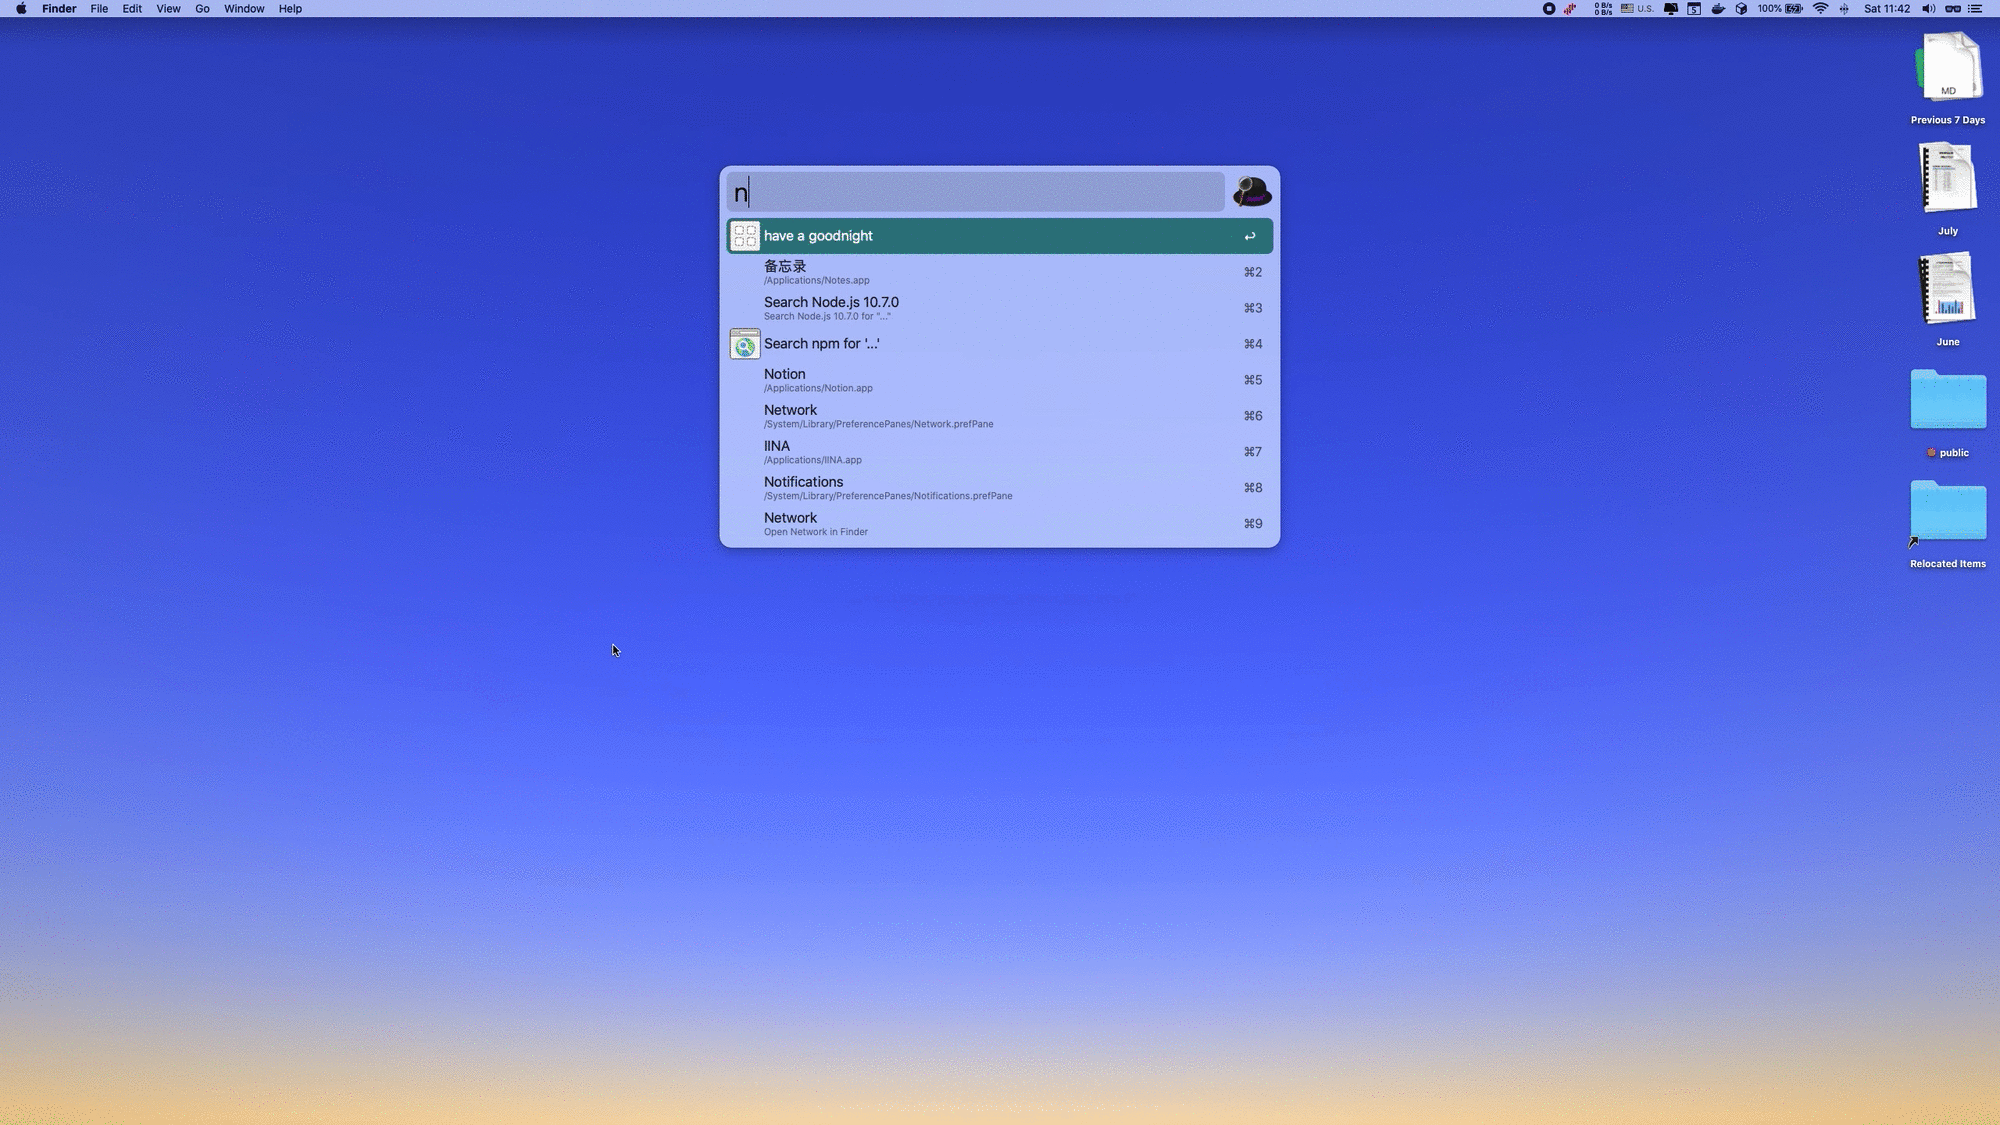Choose Open Network in Finder result
Image resolution: width=2000 pixels, height=1125 pixels.
999,524
